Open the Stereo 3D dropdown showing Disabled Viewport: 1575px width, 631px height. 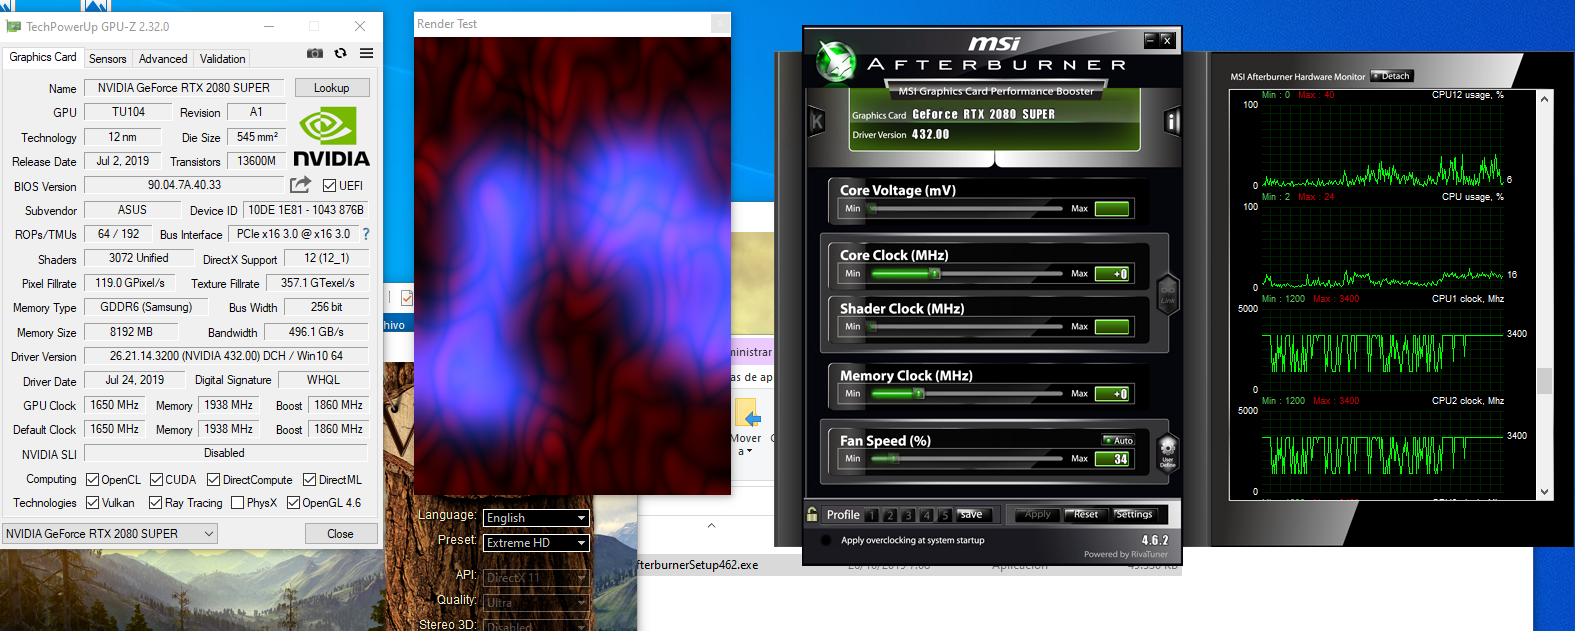click(536, 626)
